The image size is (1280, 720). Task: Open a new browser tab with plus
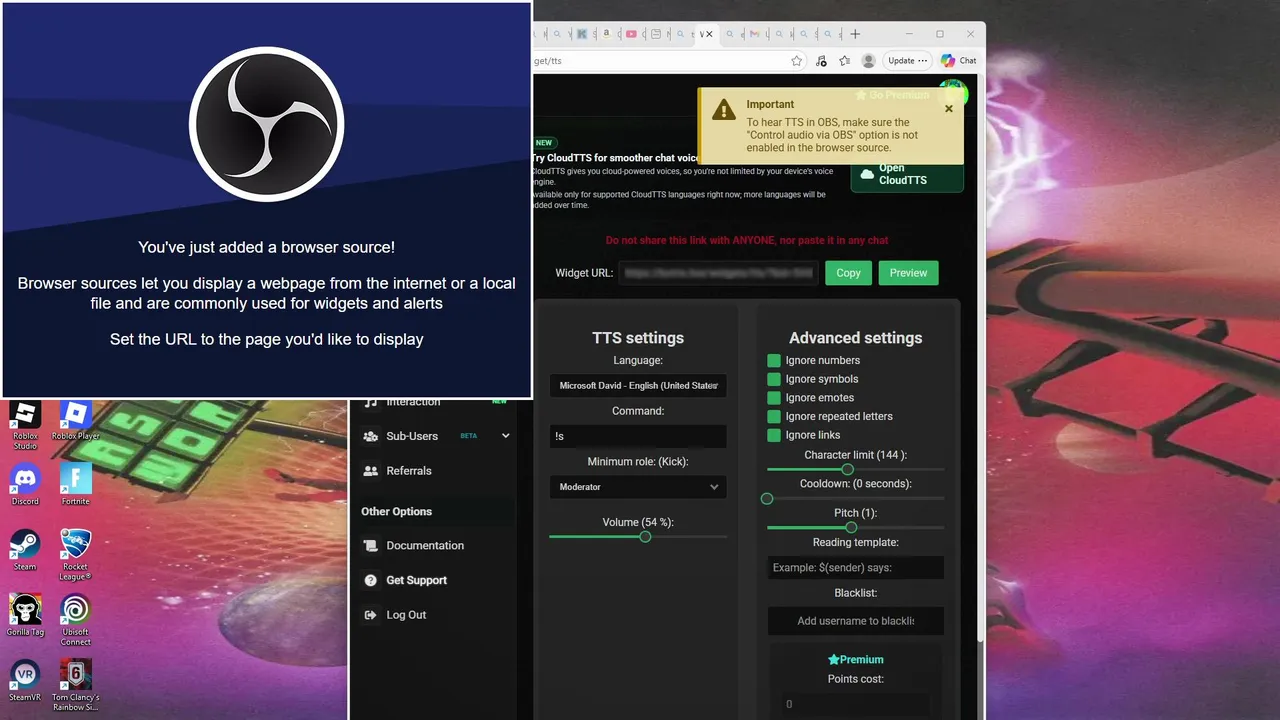click(x=855, y=34)
